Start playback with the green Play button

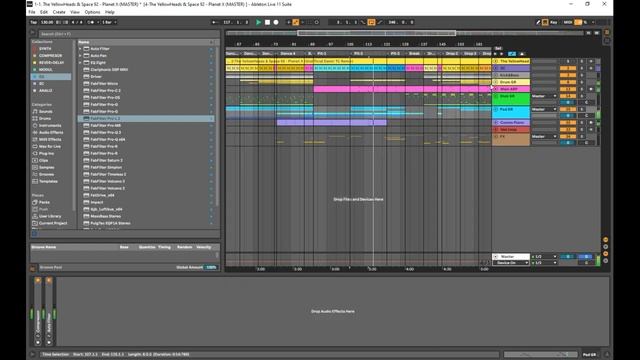click(258, 22)
